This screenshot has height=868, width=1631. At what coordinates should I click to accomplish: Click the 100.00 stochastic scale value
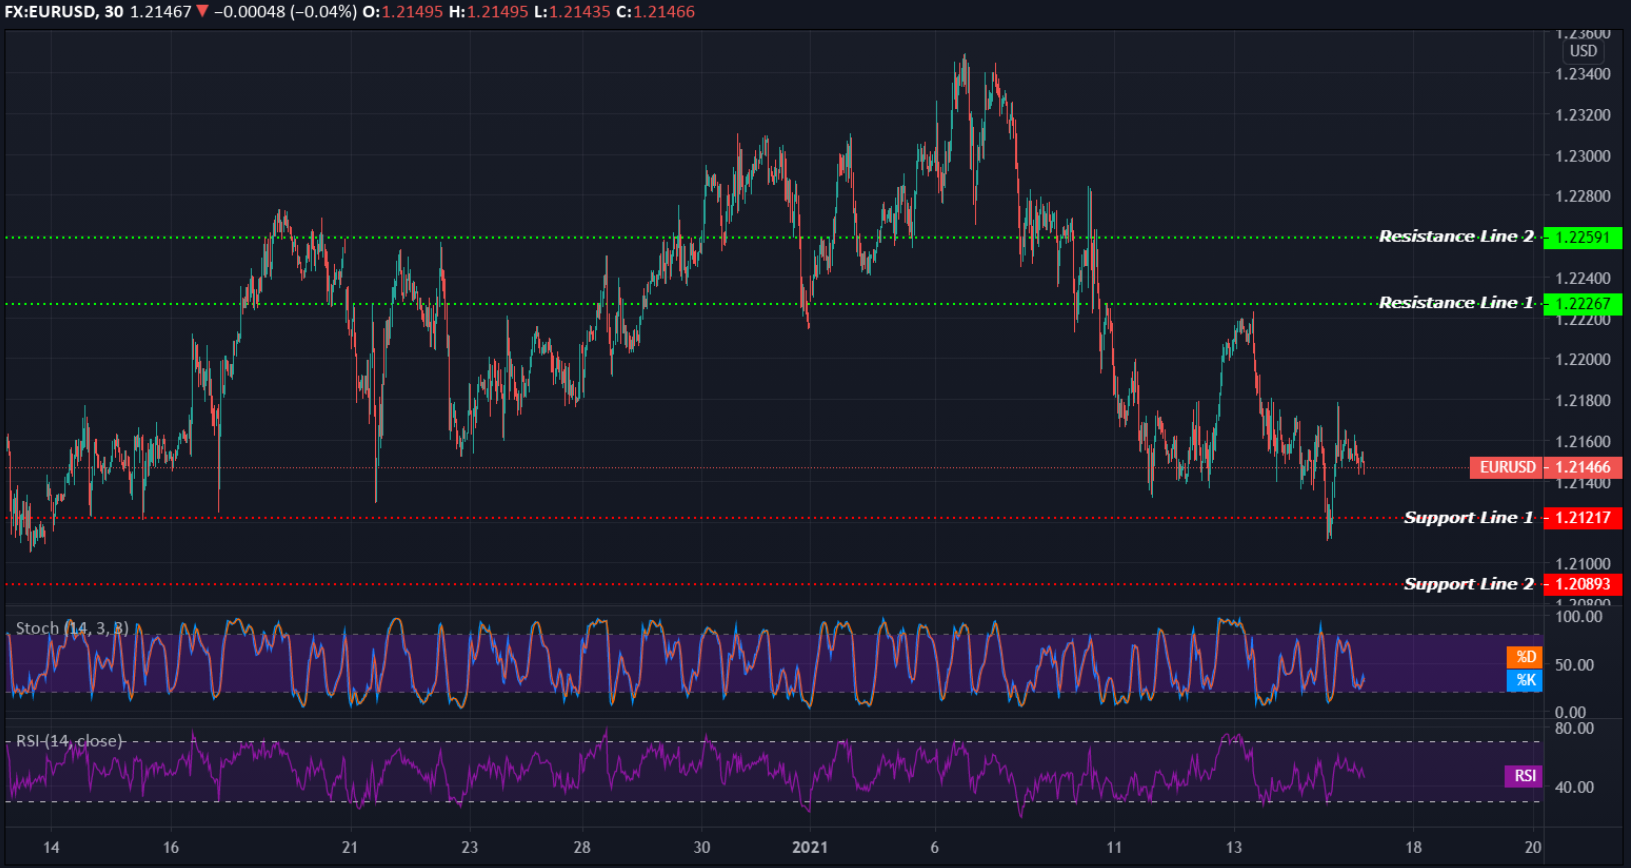(1579, 616)
